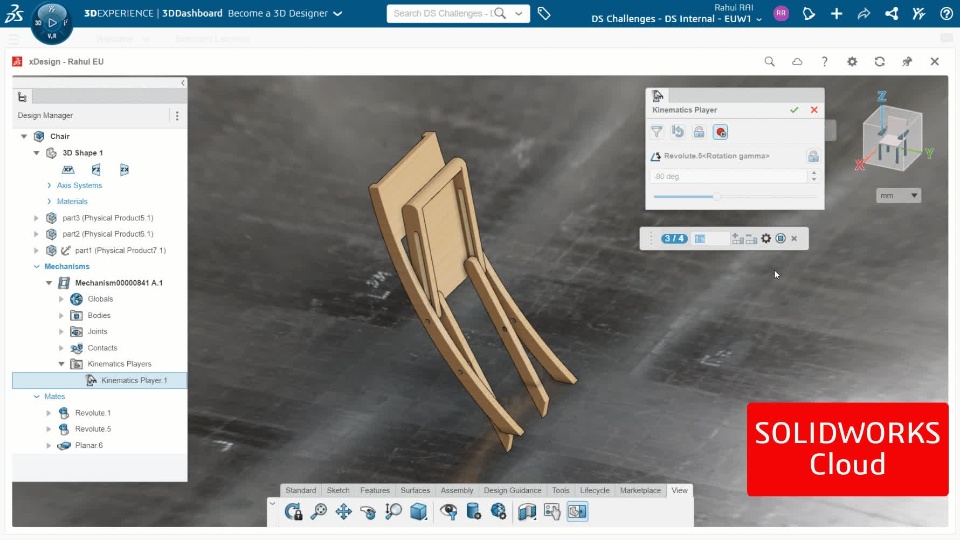Screen dimensions: 960x540
Task: Switch to the Standard tab
Action: 301,490
